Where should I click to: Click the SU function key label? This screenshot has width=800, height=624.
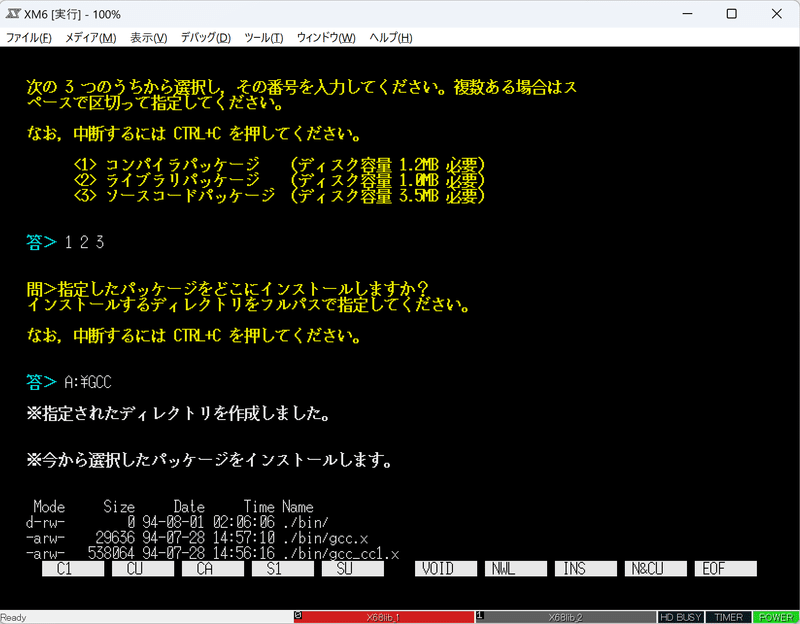tap(353, 568)
